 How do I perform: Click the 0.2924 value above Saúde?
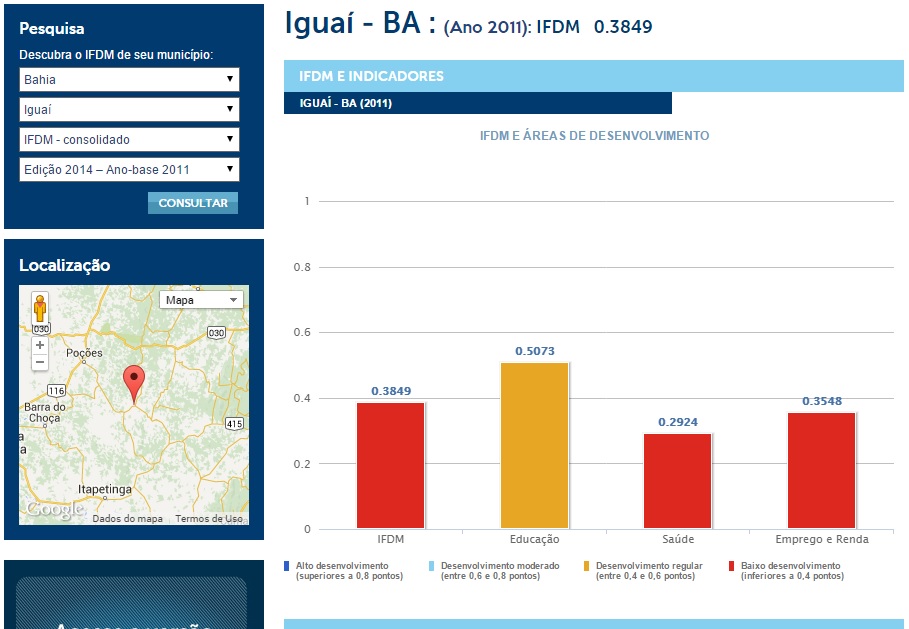(678, 423)
